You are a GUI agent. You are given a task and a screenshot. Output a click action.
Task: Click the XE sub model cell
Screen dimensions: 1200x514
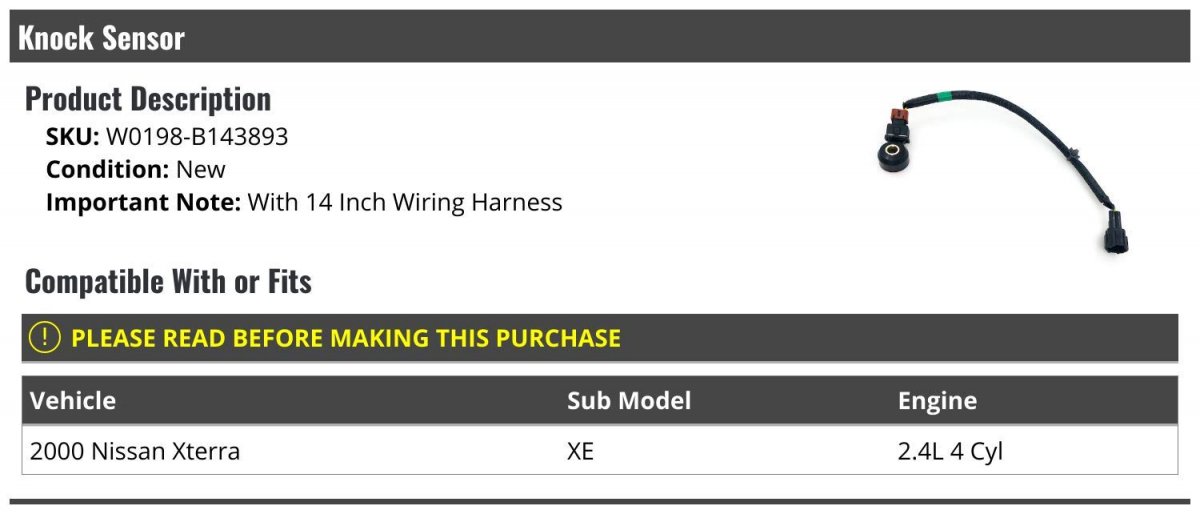pos(580,452)
